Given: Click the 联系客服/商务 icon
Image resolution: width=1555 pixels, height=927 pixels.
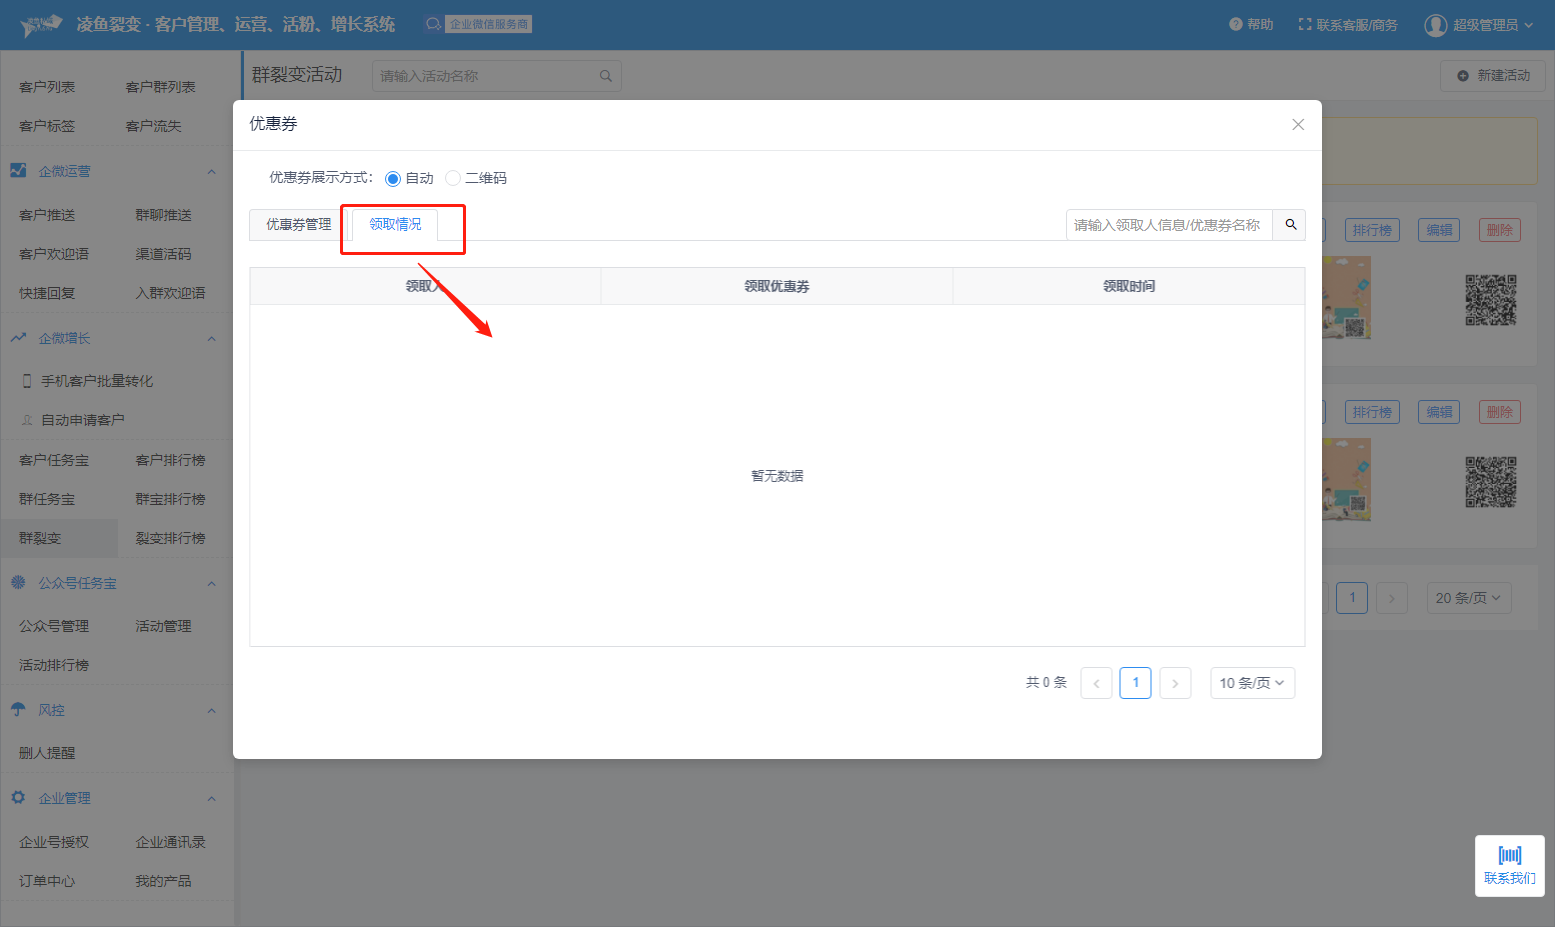Looking at the screenshot, I should tap(1304, 25).
